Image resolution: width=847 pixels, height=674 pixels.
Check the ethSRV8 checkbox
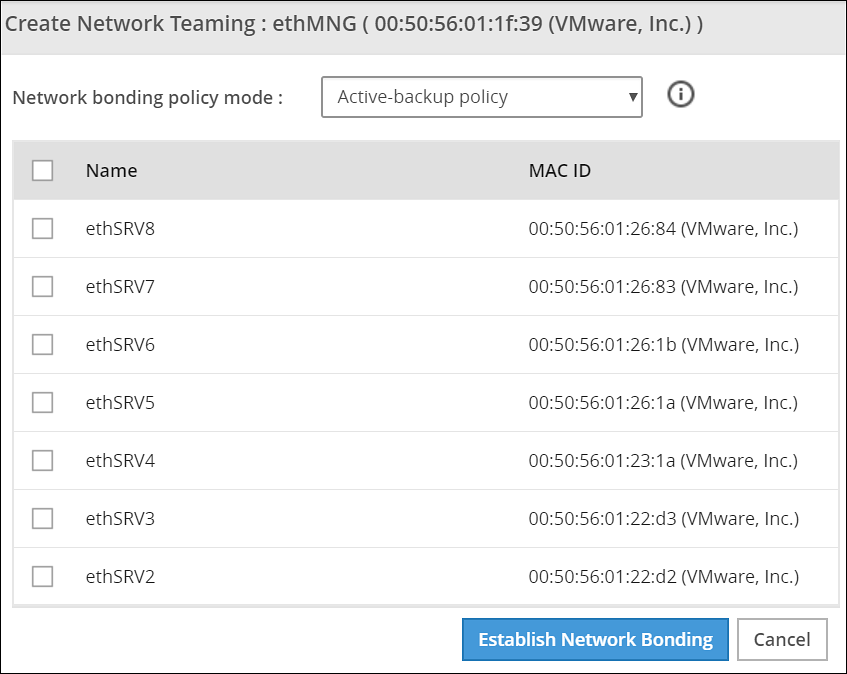(x=42, y=229)
